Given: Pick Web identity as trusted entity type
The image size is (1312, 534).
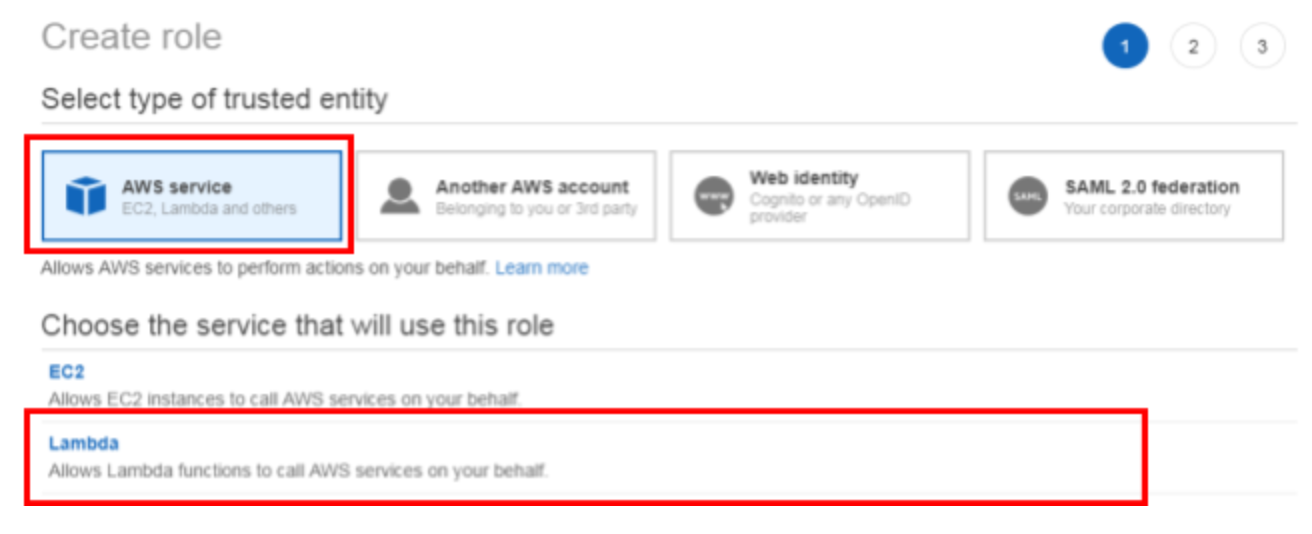Looking at the screenshot, I should tap(803, 178).
